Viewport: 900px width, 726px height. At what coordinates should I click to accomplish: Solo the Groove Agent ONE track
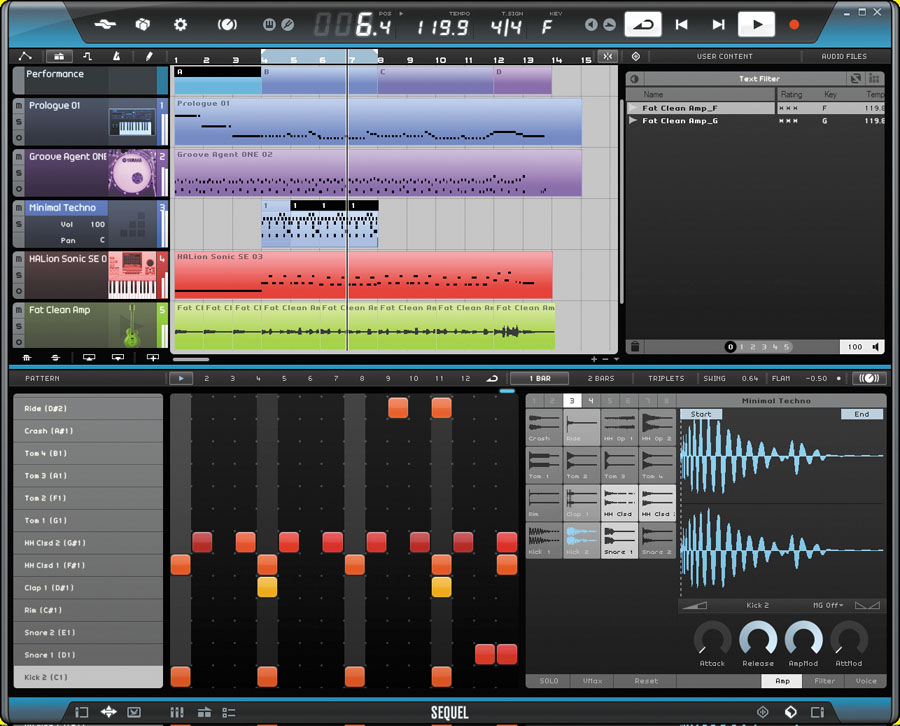coord(19,173)
